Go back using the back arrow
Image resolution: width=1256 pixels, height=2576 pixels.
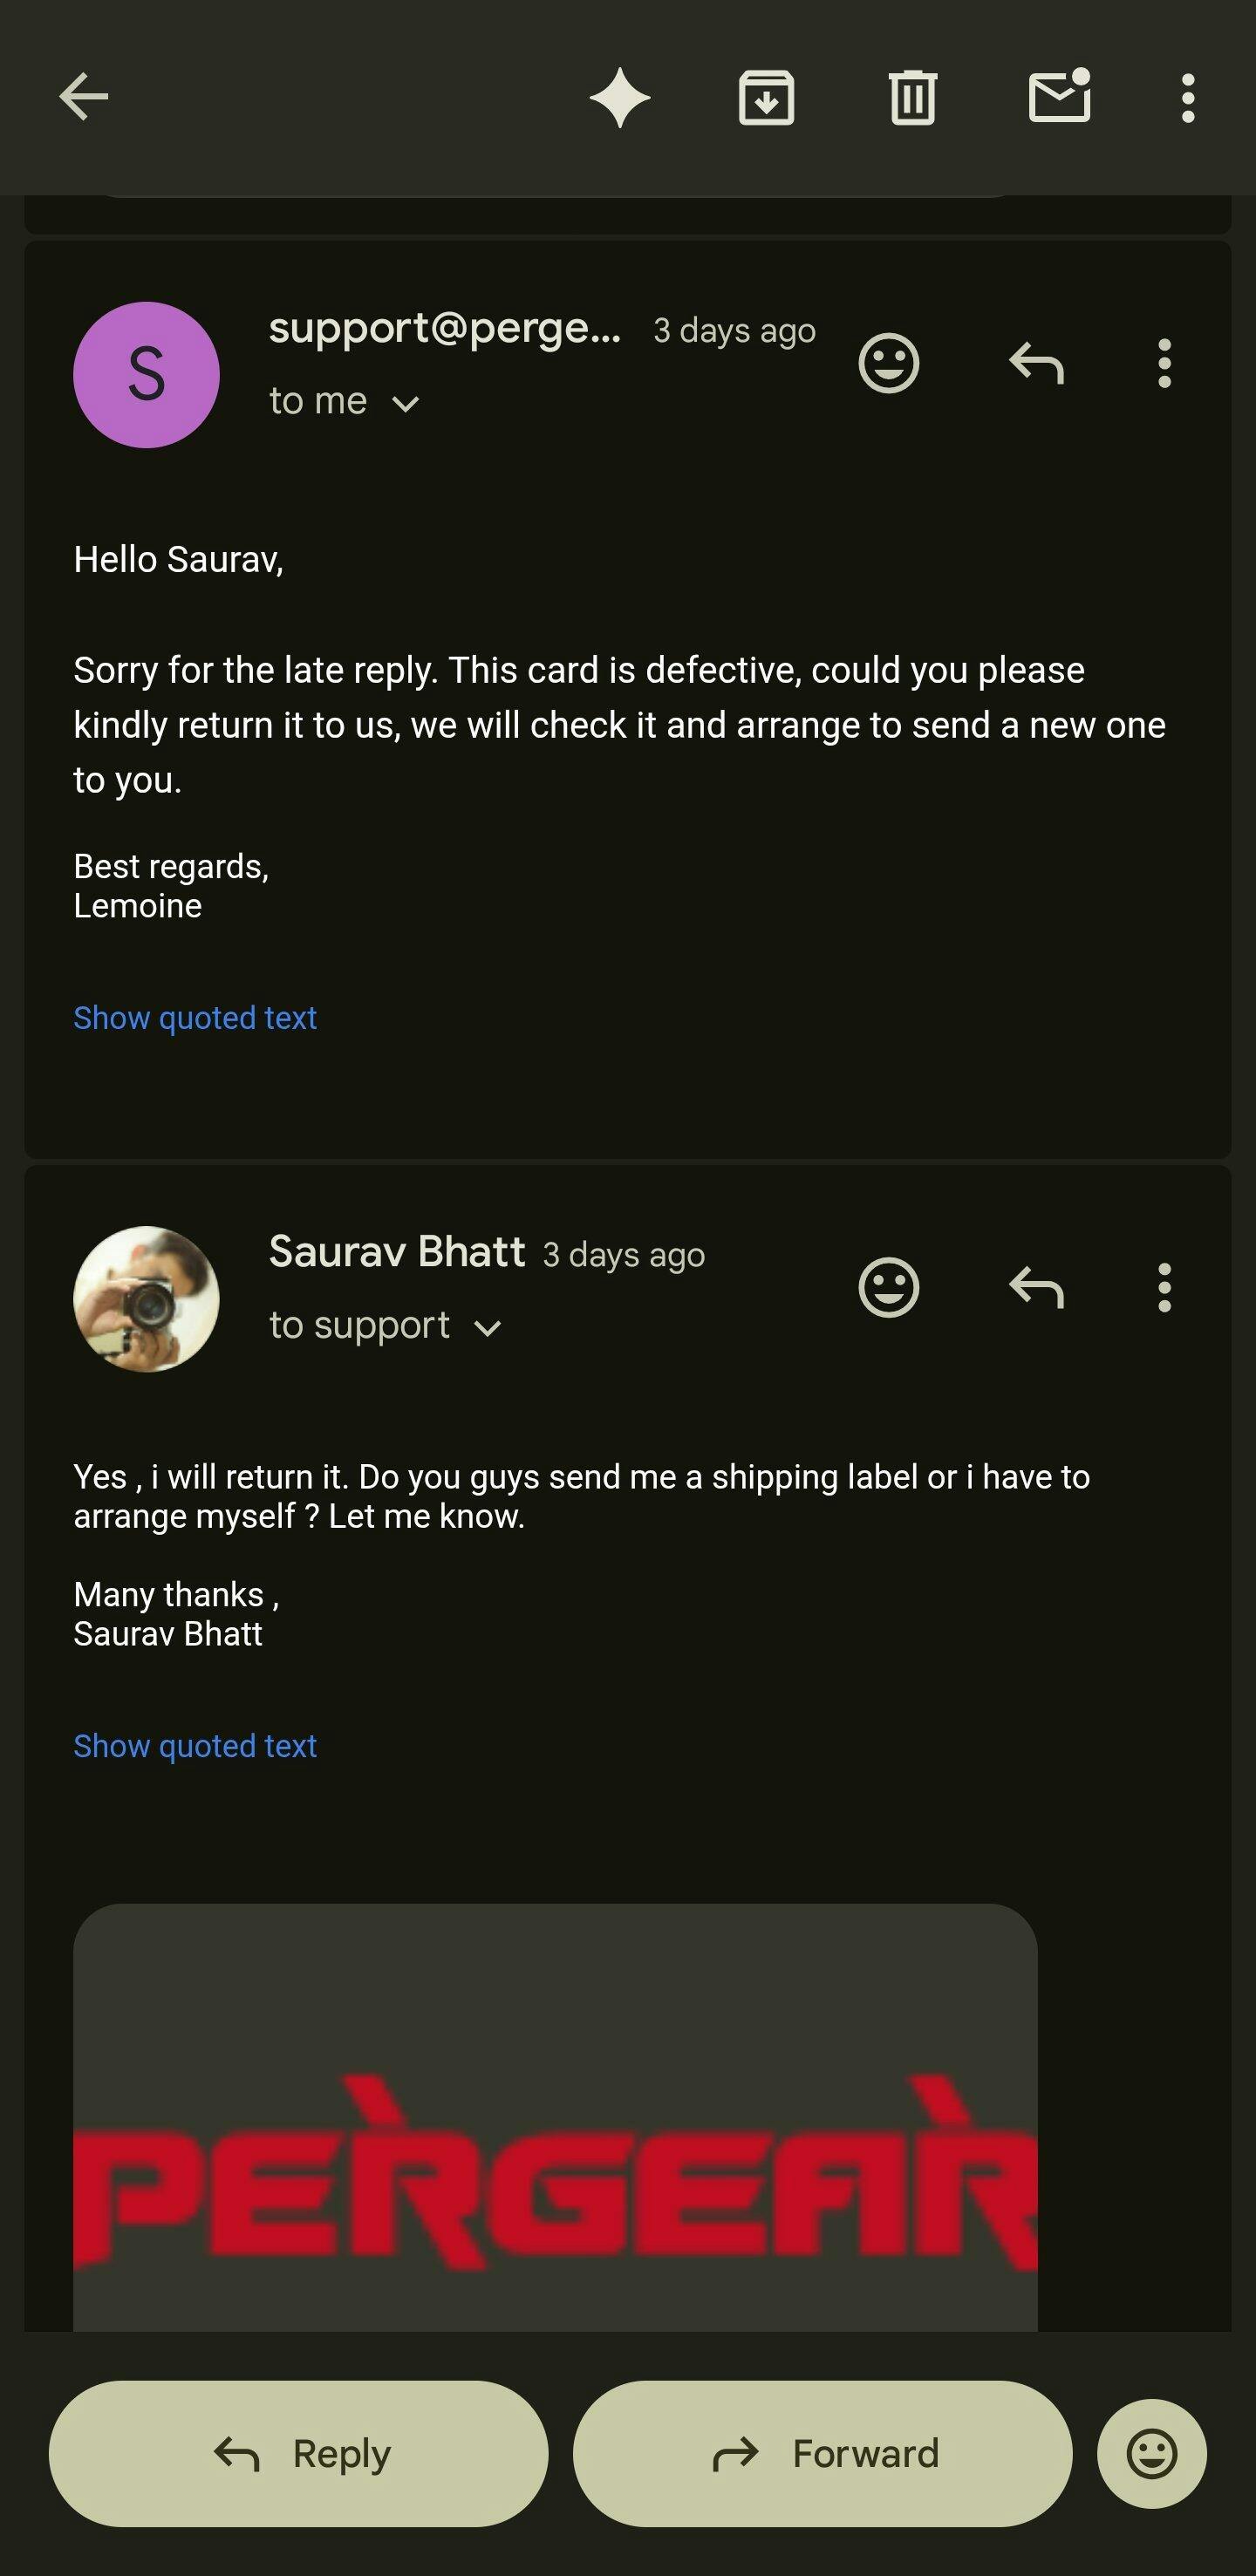coord(84,97)
